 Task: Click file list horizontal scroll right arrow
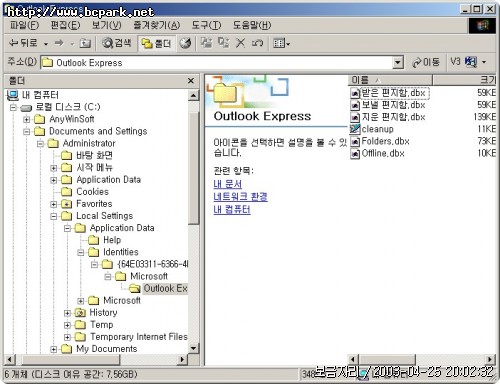[490, 359]
